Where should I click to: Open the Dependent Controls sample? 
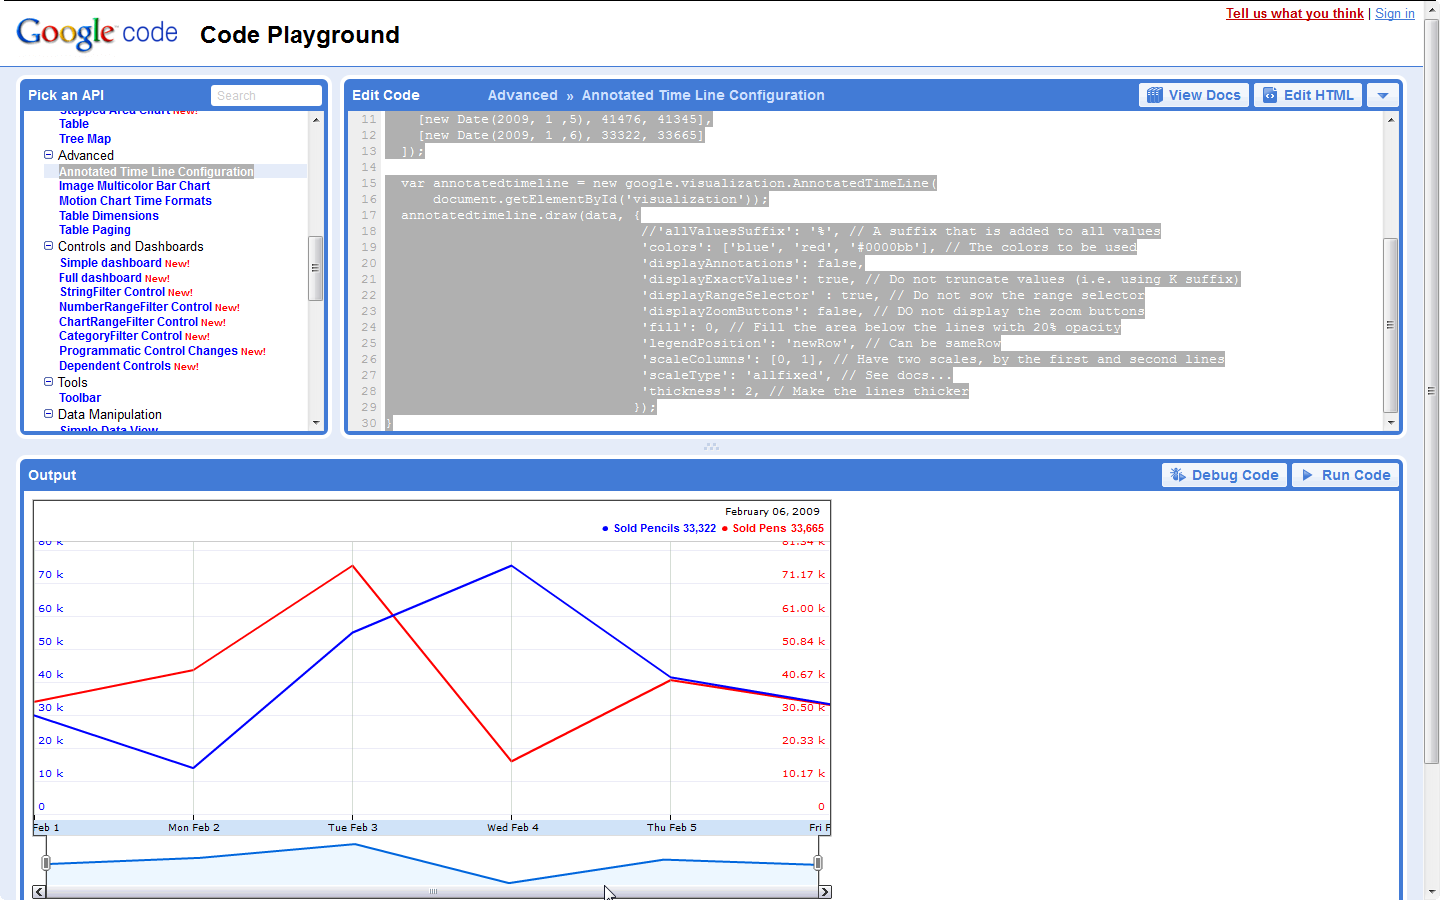tap(115, 366)
